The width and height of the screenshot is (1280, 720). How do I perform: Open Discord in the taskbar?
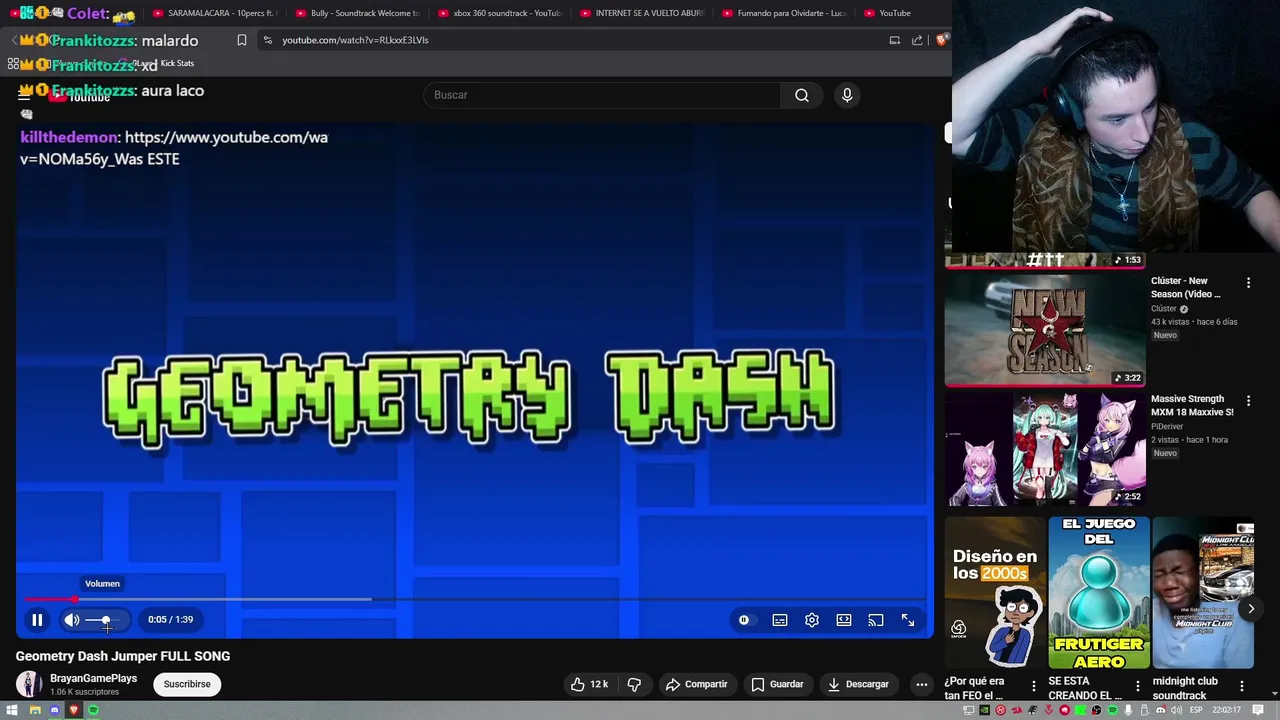click(x=55, y=710)
